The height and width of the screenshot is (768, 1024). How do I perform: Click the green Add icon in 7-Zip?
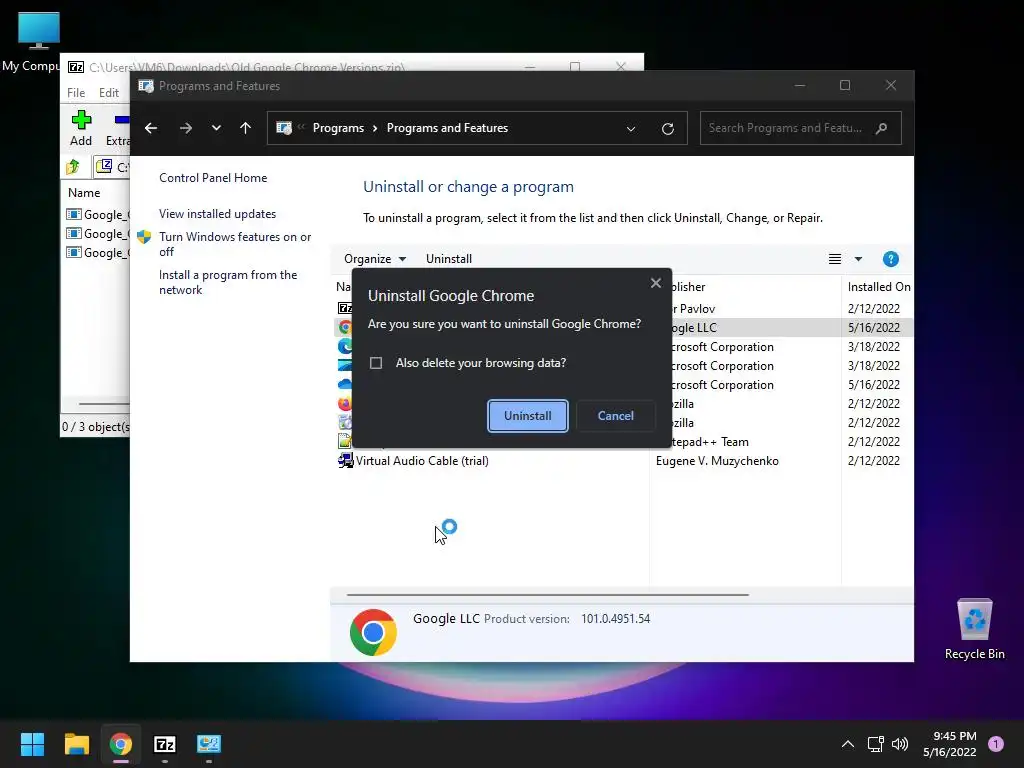coord(81,120)
